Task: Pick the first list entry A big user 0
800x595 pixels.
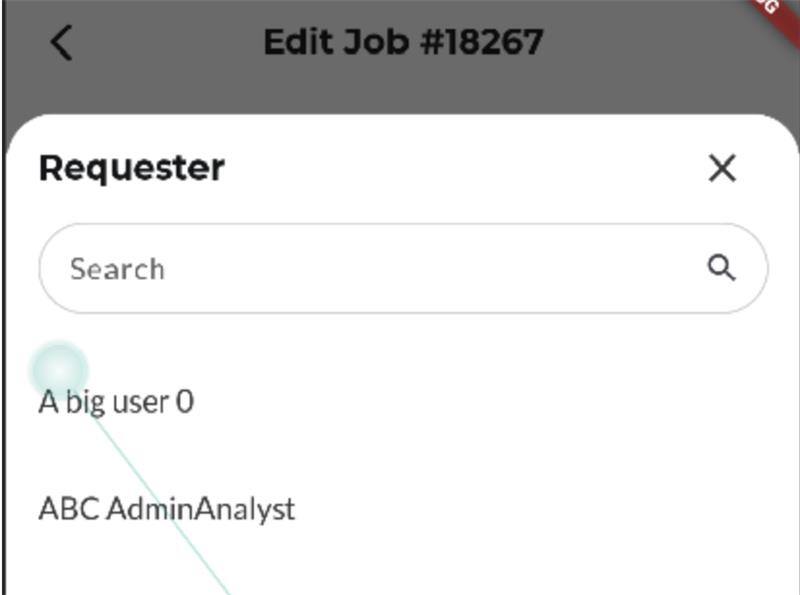Action: pyautogui.click(x=116, y=402)
